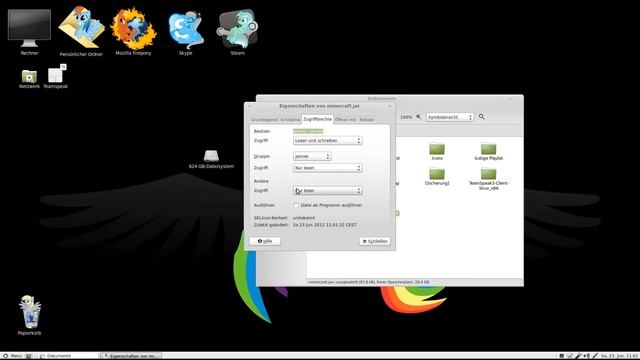Switch to the Embleme tab
Screen dimensions: 640x360
pos(290,120)
